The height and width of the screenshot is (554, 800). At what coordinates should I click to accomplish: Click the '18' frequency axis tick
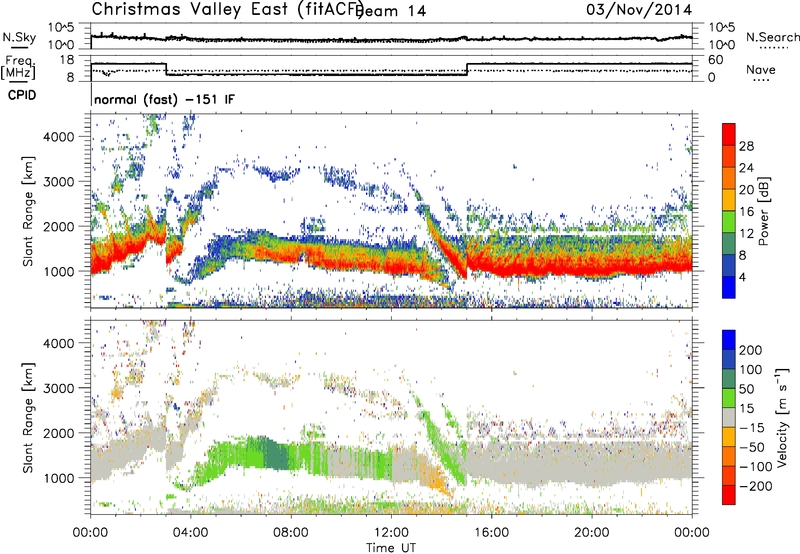pos(67,60)
